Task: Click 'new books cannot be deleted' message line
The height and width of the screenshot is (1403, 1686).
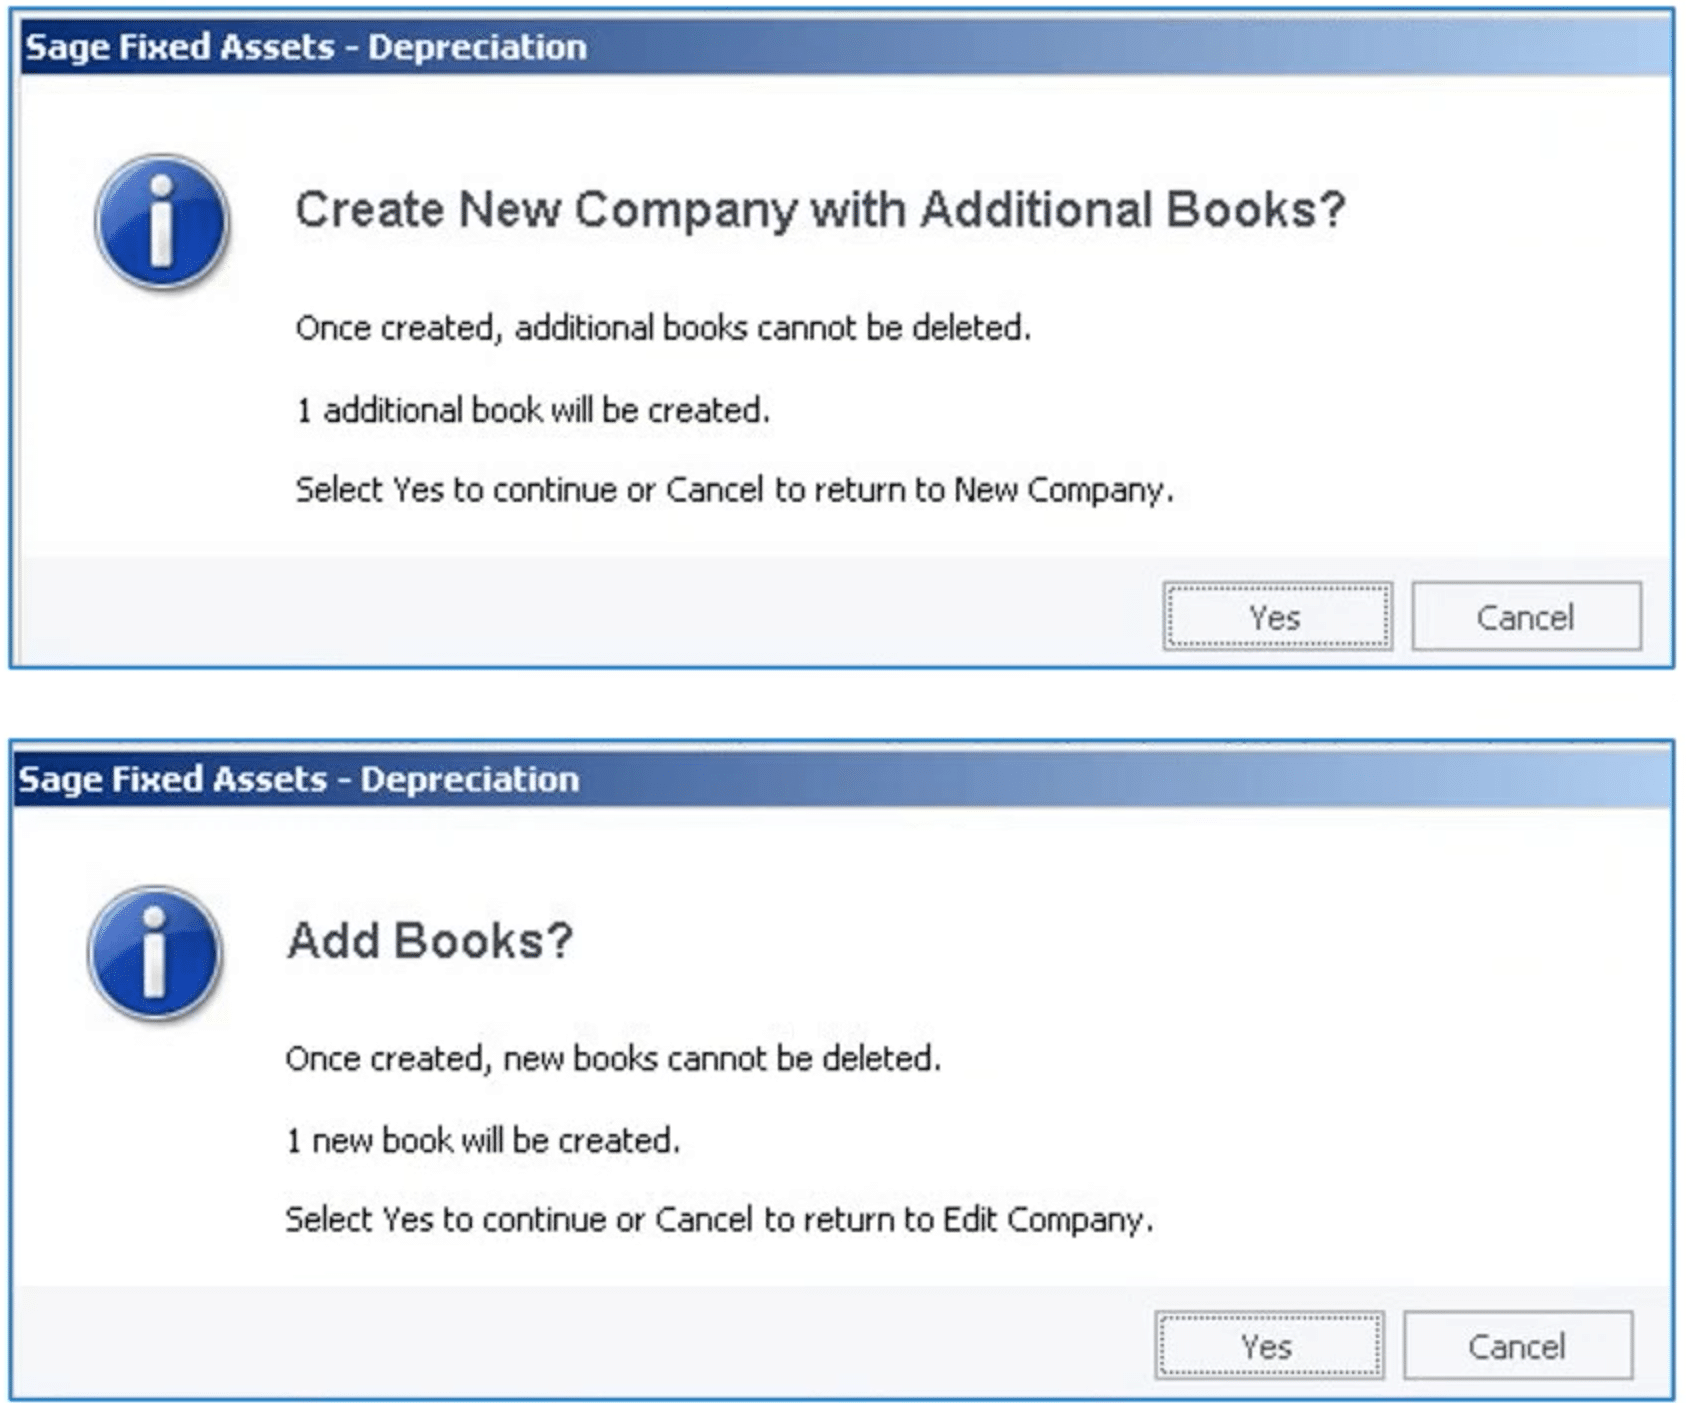Action: point(613,1058)
